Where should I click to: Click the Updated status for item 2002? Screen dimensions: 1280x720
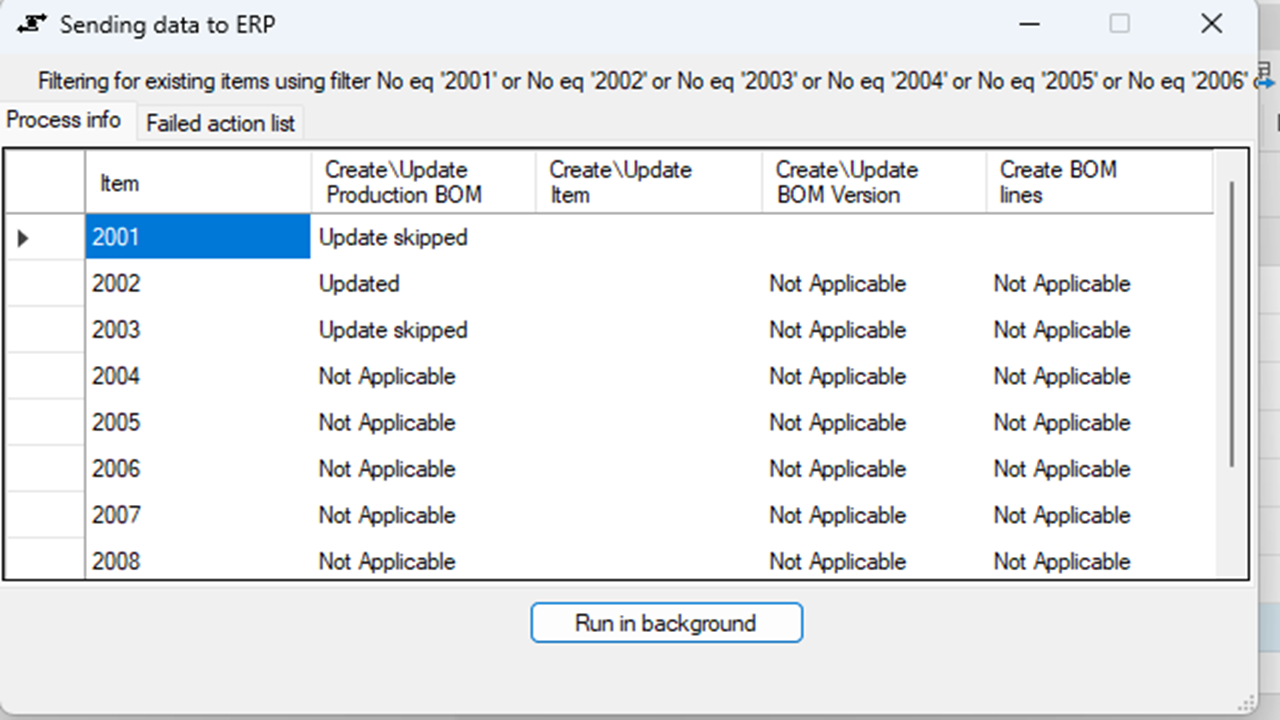(x=359, y=284)
